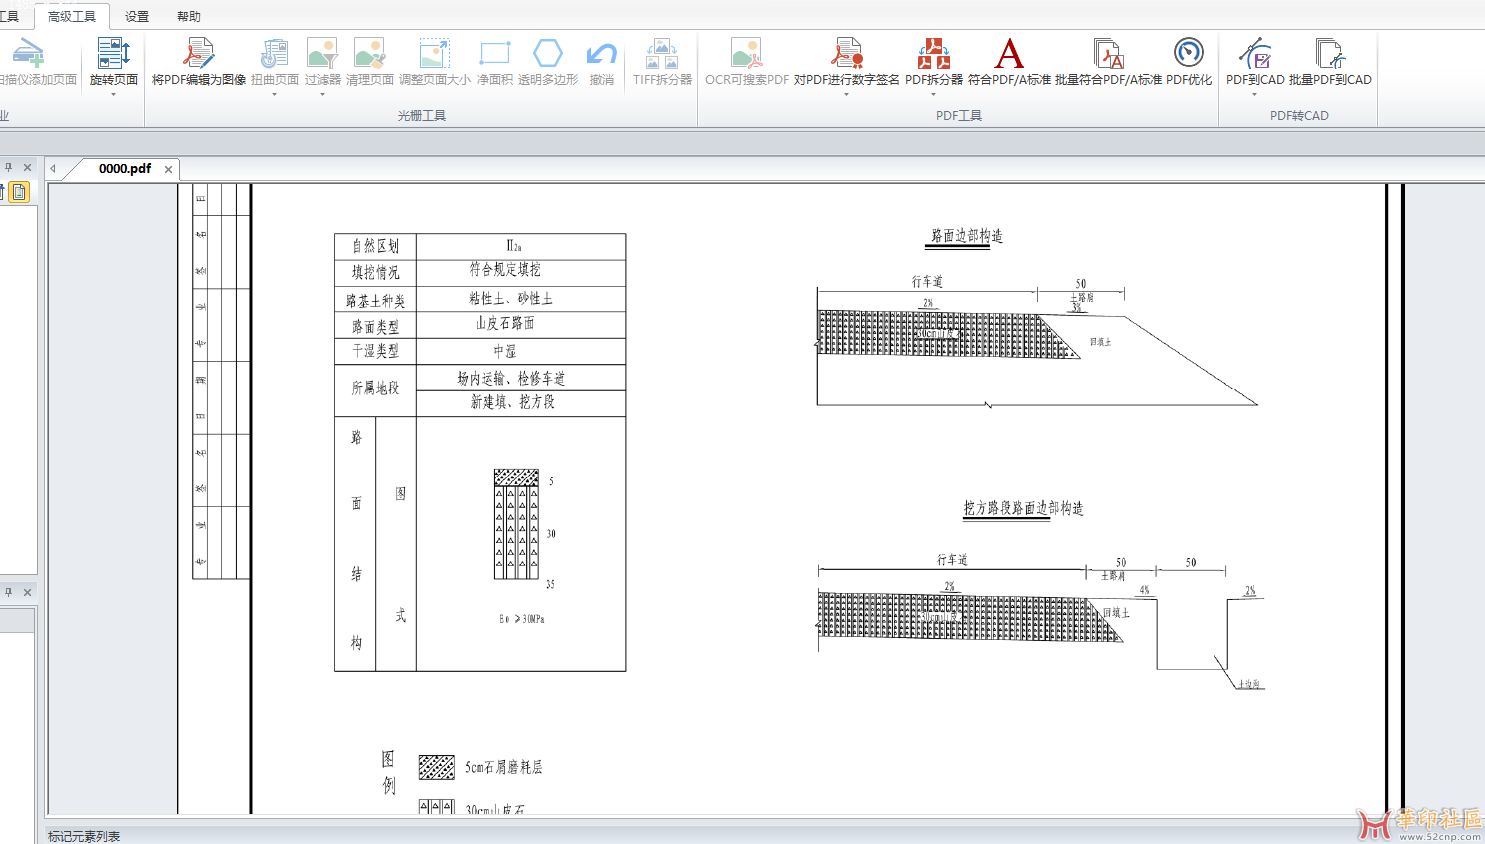Pin the upper left side panel

[9, 168]
